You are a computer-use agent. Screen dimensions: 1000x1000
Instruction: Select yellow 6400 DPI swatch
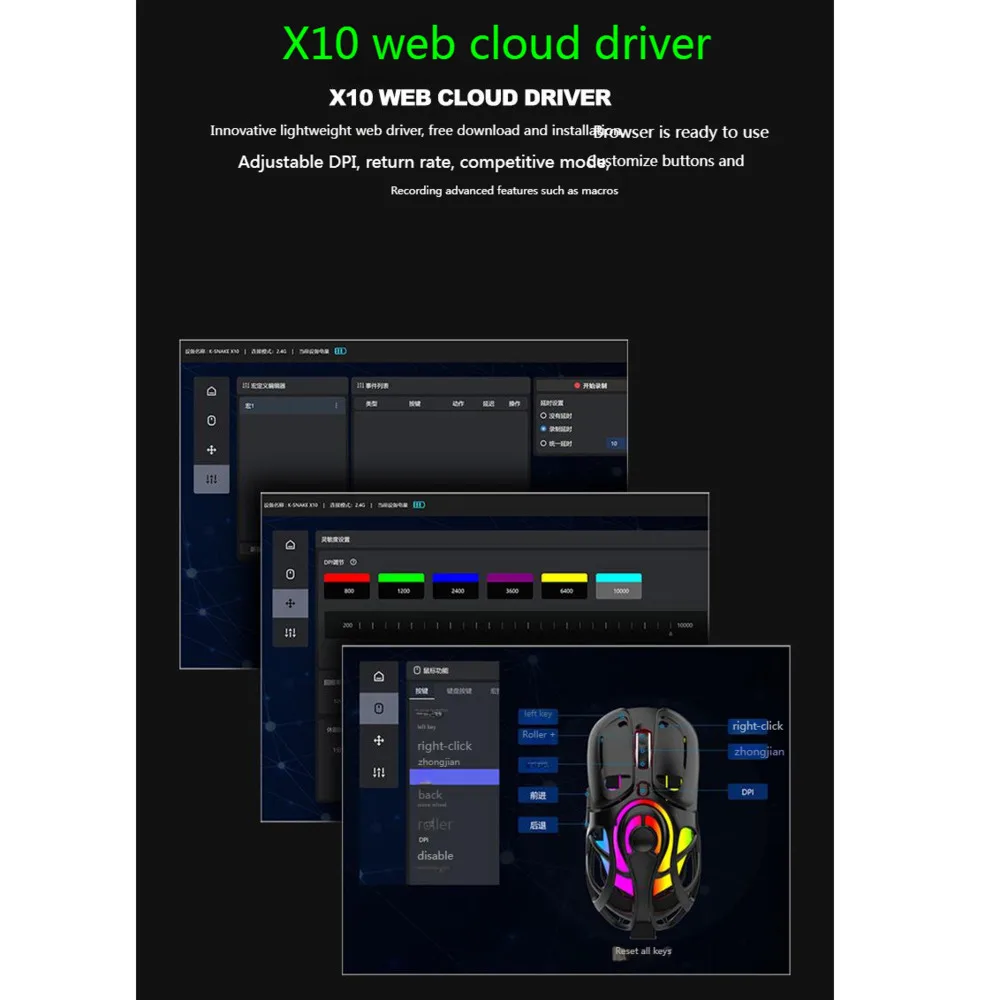coord(564,585)
